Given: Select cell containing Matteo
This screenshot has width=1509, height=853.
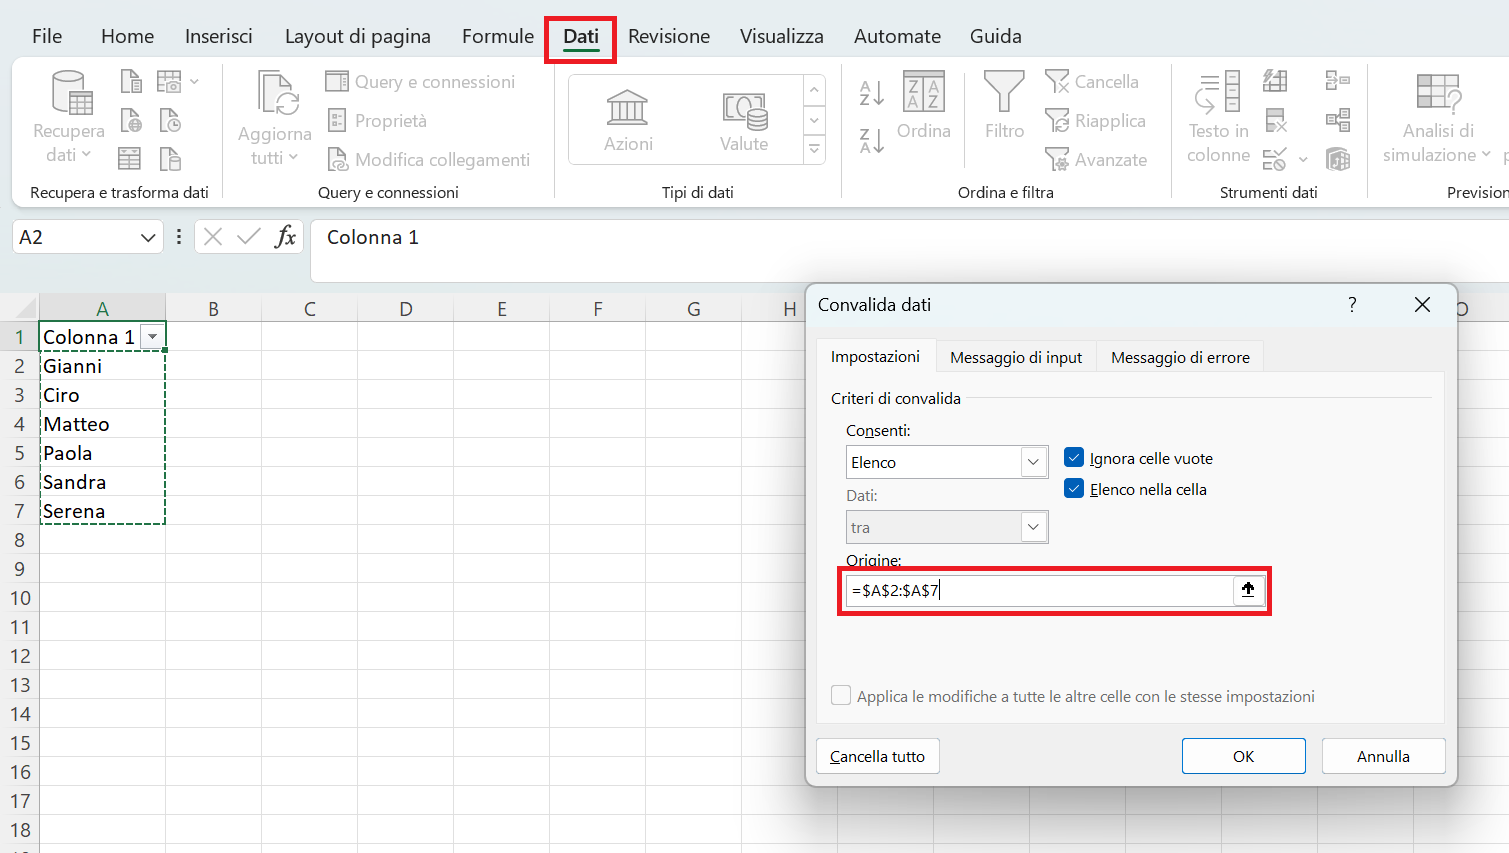Looking at the screenshot, I should (102, 424).
